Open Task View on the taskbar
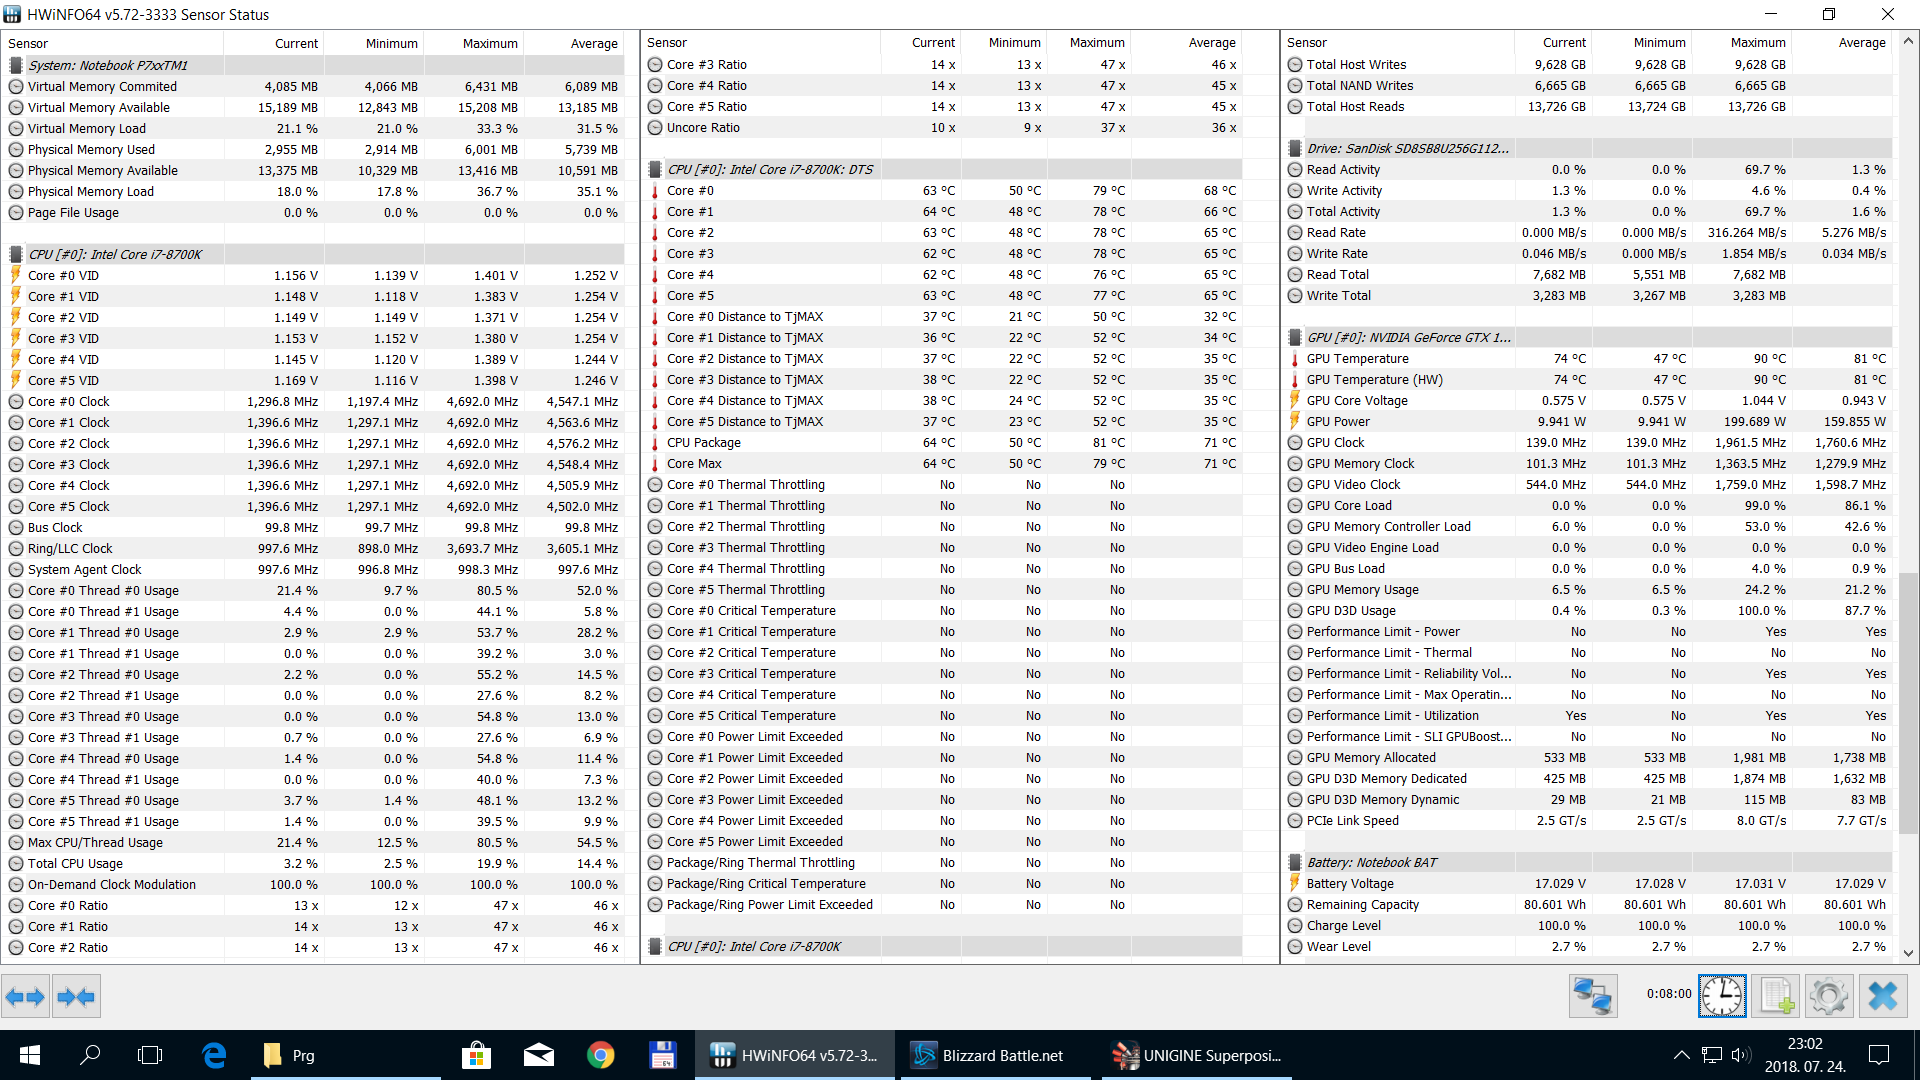 pyautogui.click(x=150, y=1055)
